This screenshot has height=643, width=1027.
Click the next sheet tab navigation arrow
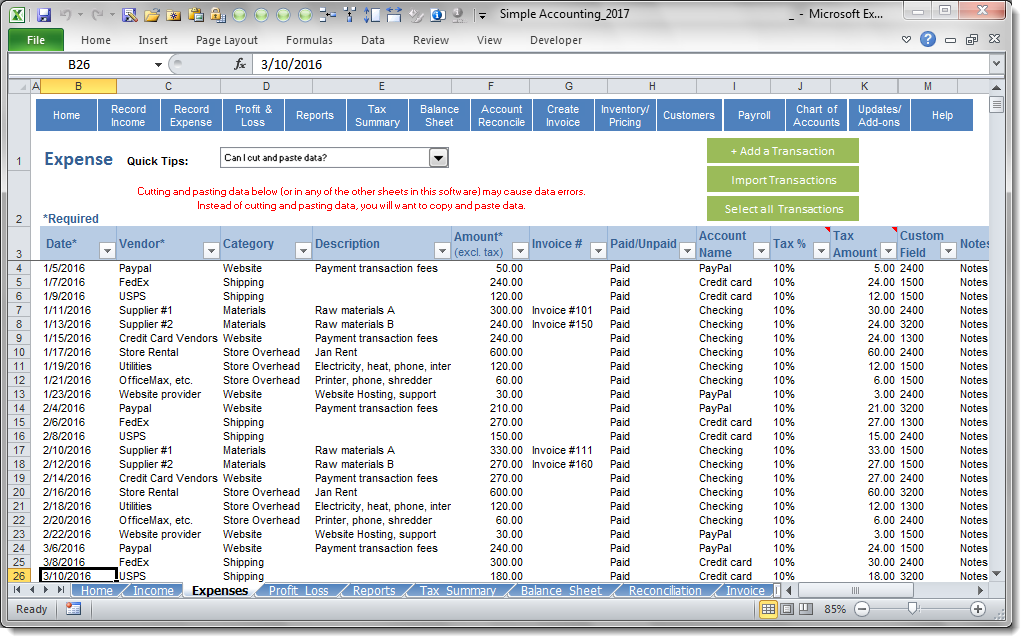point(46,590)
